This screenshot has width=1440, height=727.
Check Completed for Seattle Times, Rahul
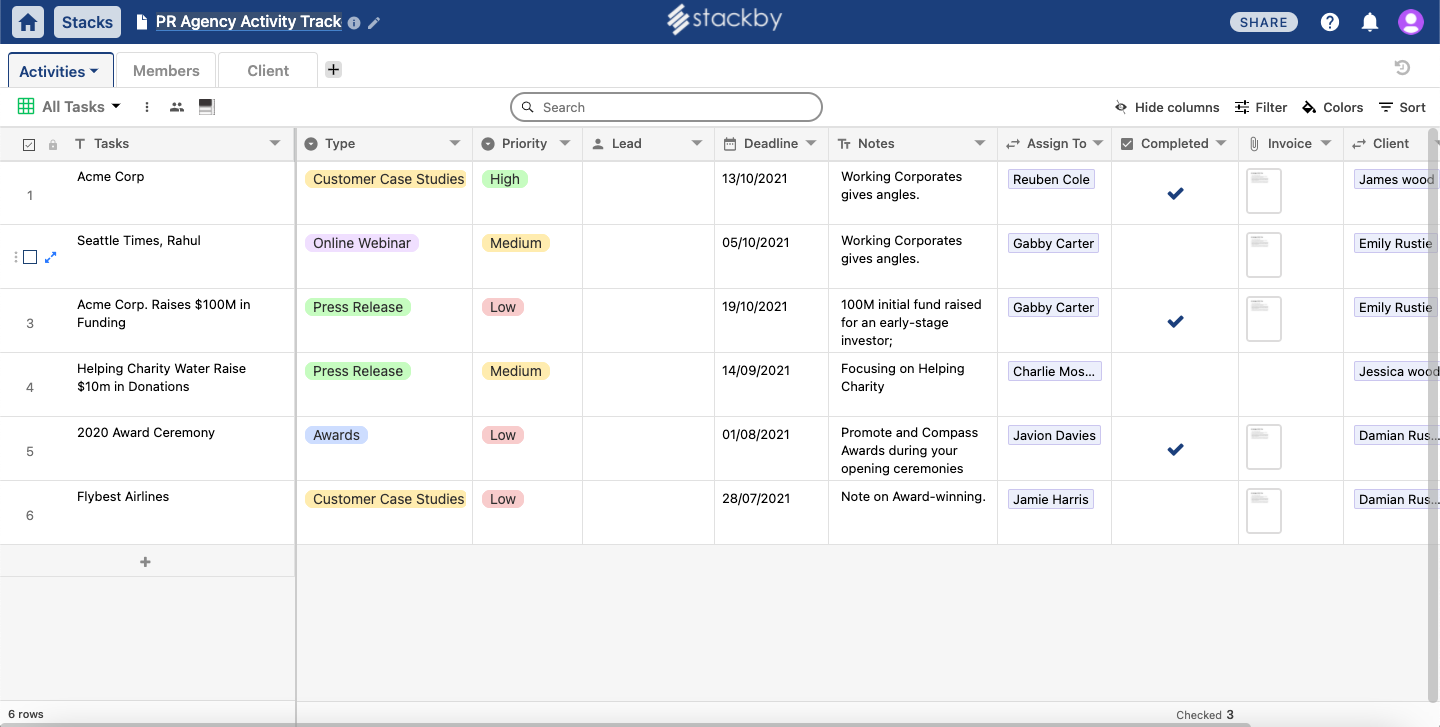pos(1175,257)
